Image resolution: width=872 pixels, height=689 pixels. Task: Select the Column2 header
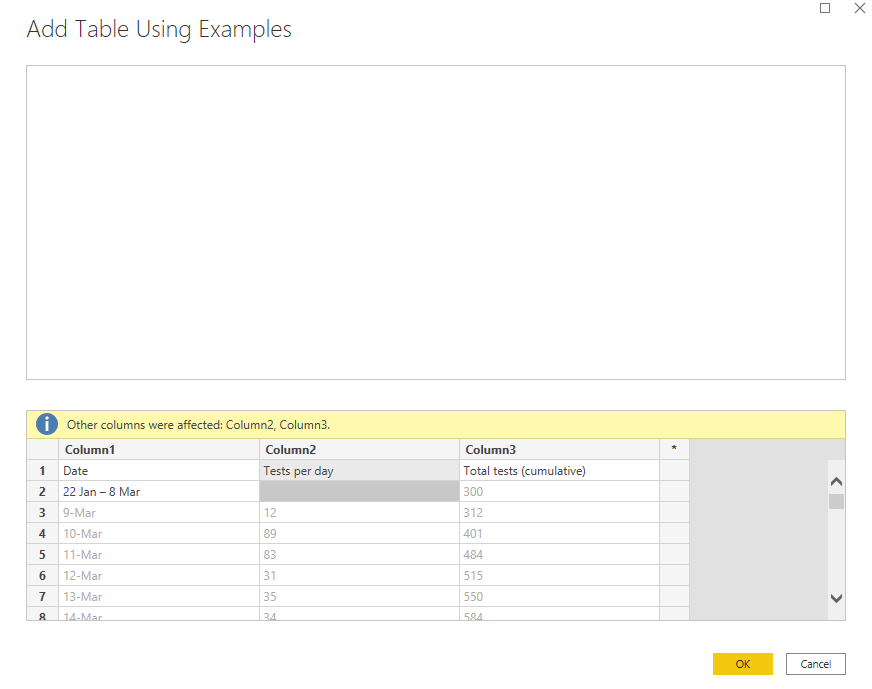coord(359,450)
